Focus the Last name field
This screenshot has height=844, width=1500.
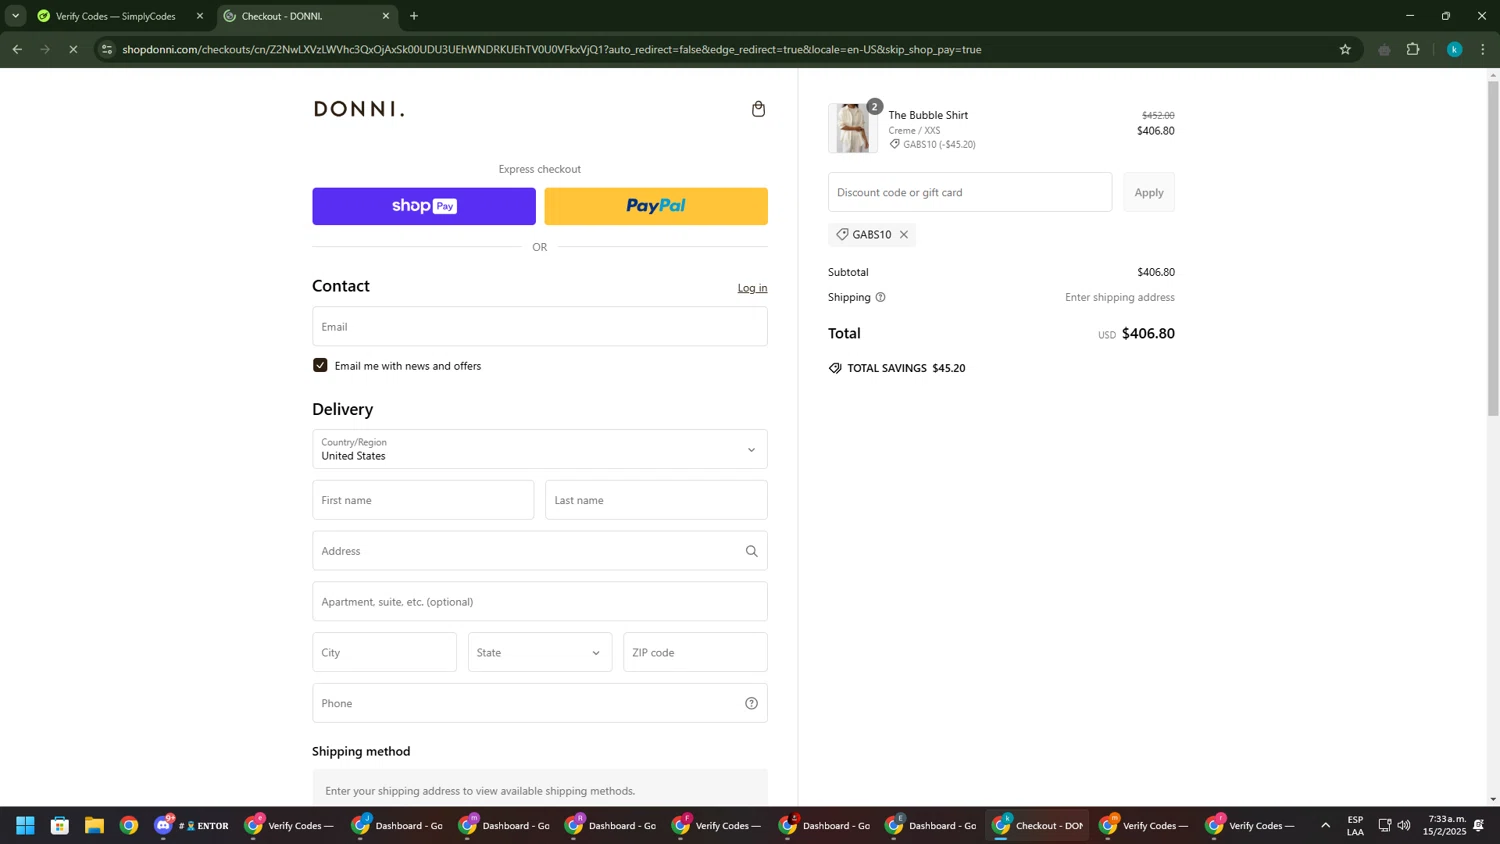[x=656, y=500]
